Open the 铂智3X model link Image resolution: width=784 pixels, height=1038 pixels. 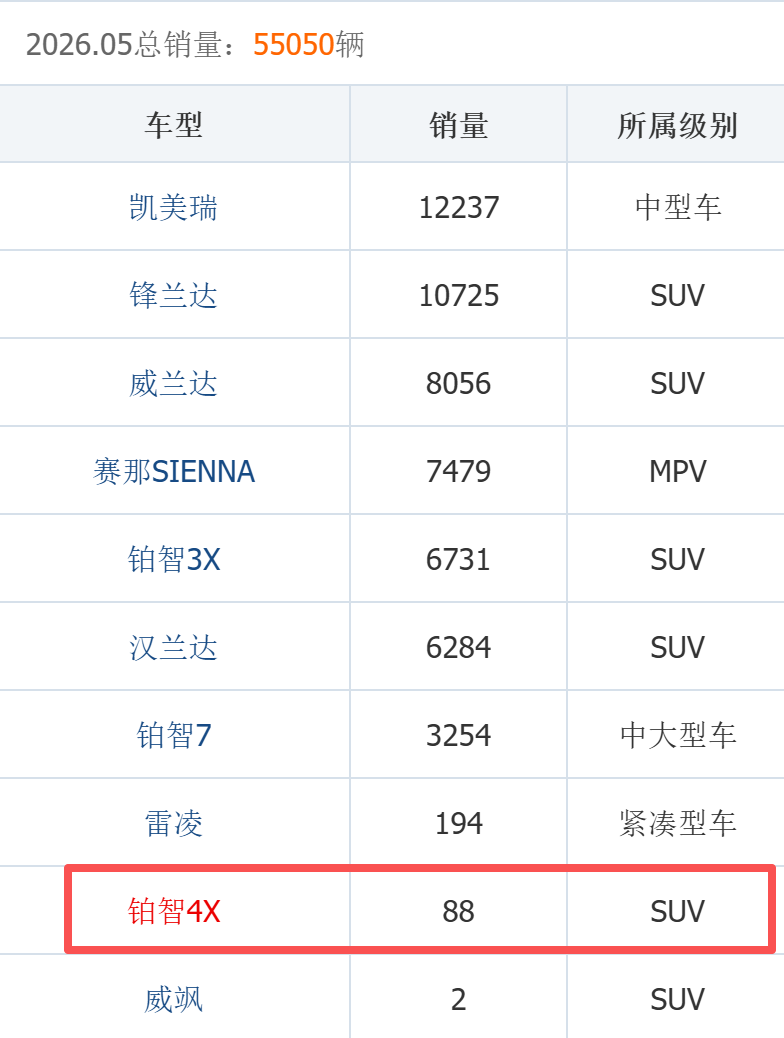pos(173,559)
